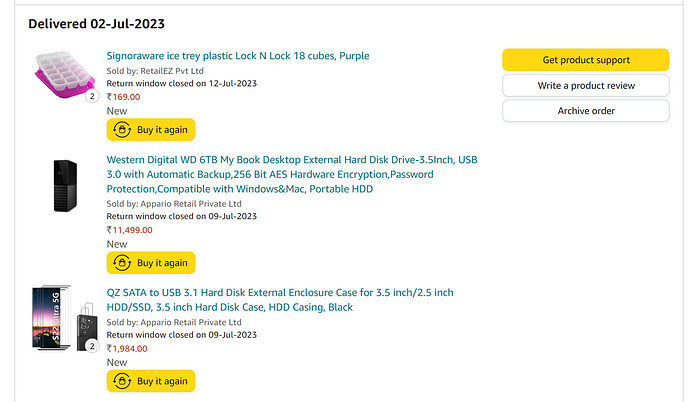
Task: Click reorder icon on QZ enclosure button
Action: (x=122, y=381)
